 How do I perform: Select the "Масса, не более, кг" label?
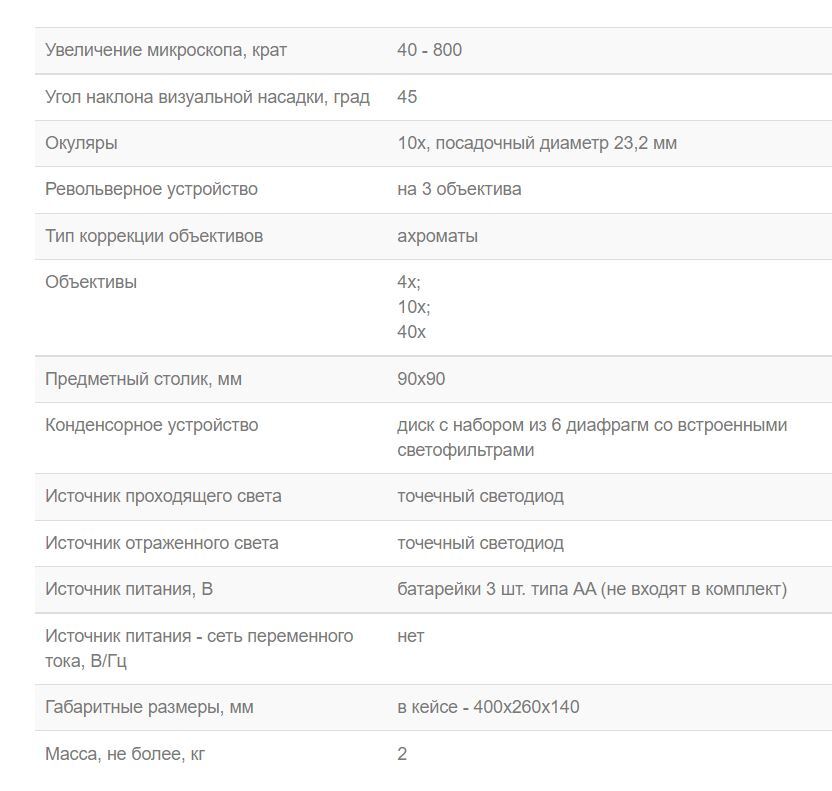(x=125, y=754)
